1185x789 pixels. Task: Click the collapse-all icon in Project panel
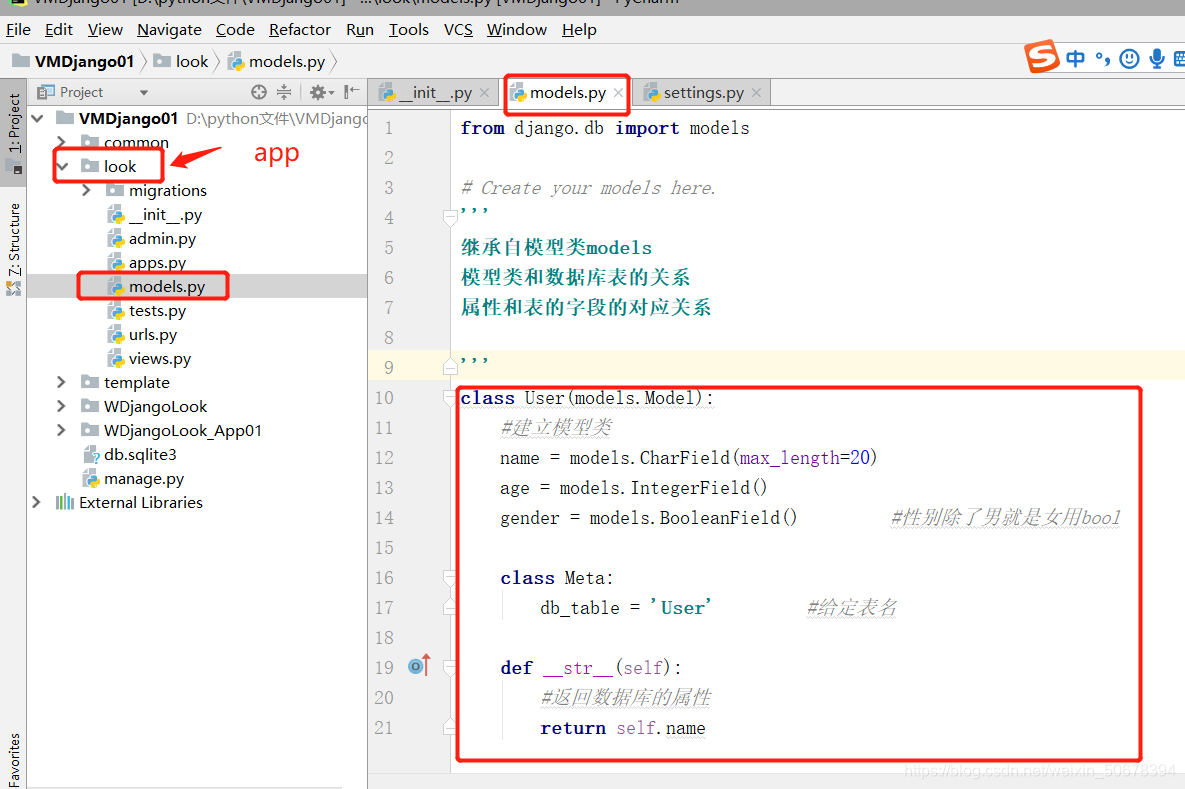pos(284,92)
